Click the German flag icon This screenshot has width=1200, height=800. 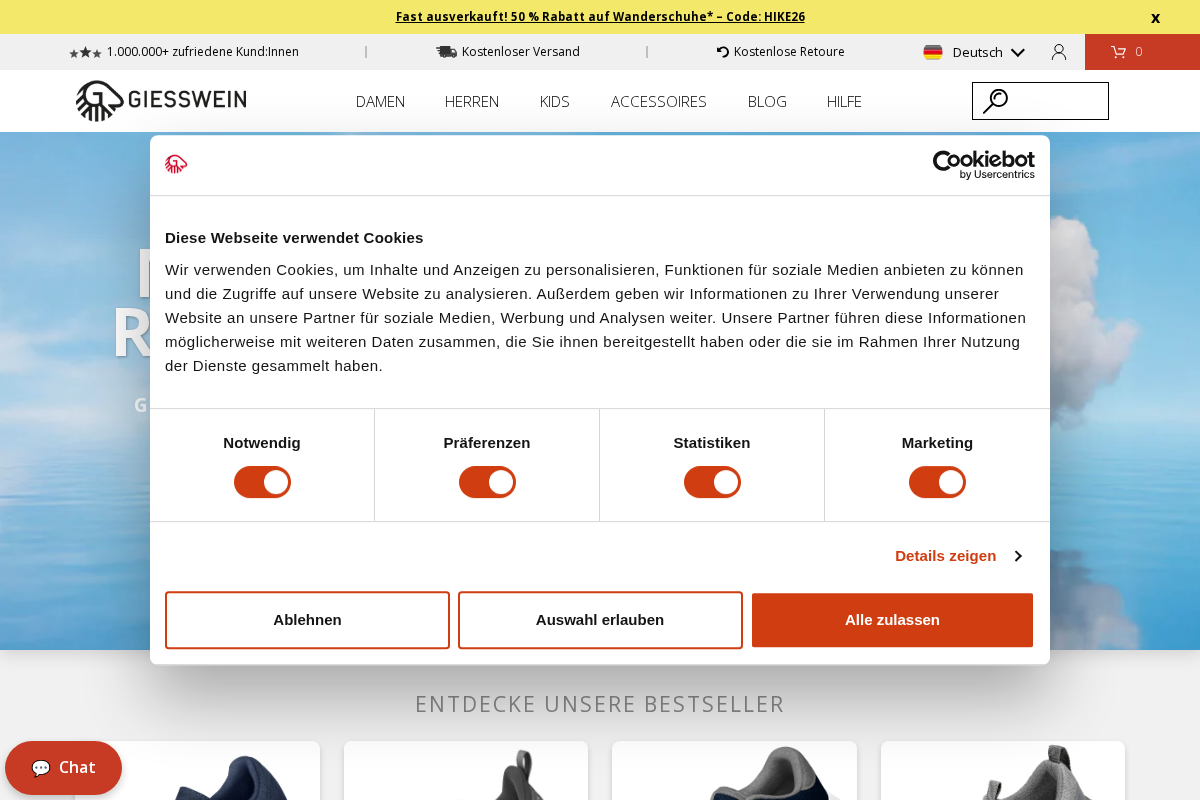point(933,51)
